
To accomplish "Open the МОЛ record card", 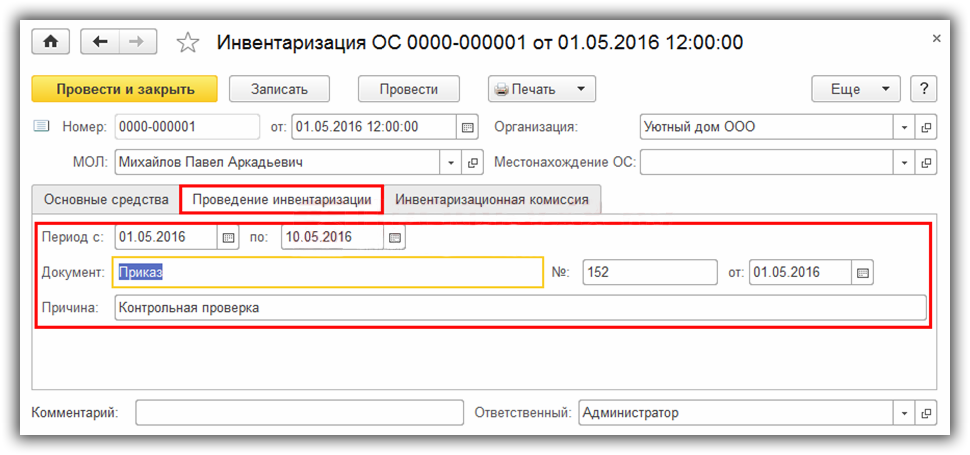I will click(x=473, y=163).
